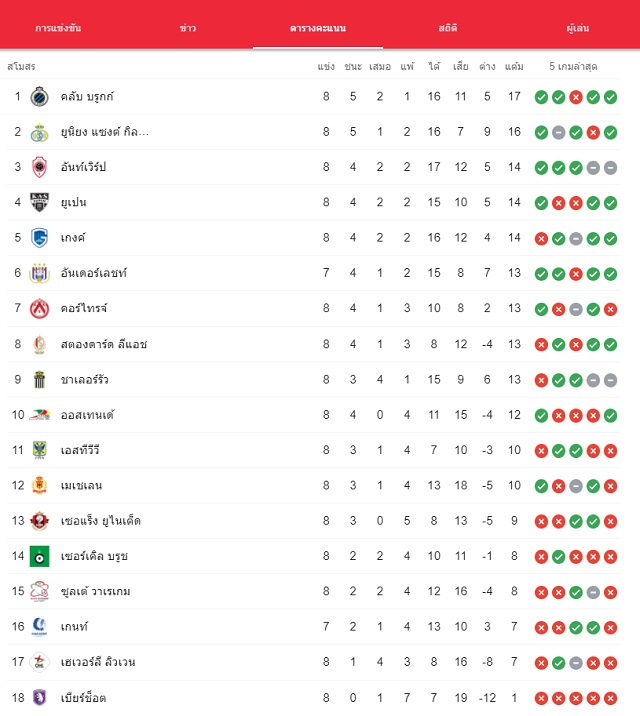Open the อันเดอร์เลชท์ club badge
The width and height of the screenshot is (640, 716).
pos(39,273)
